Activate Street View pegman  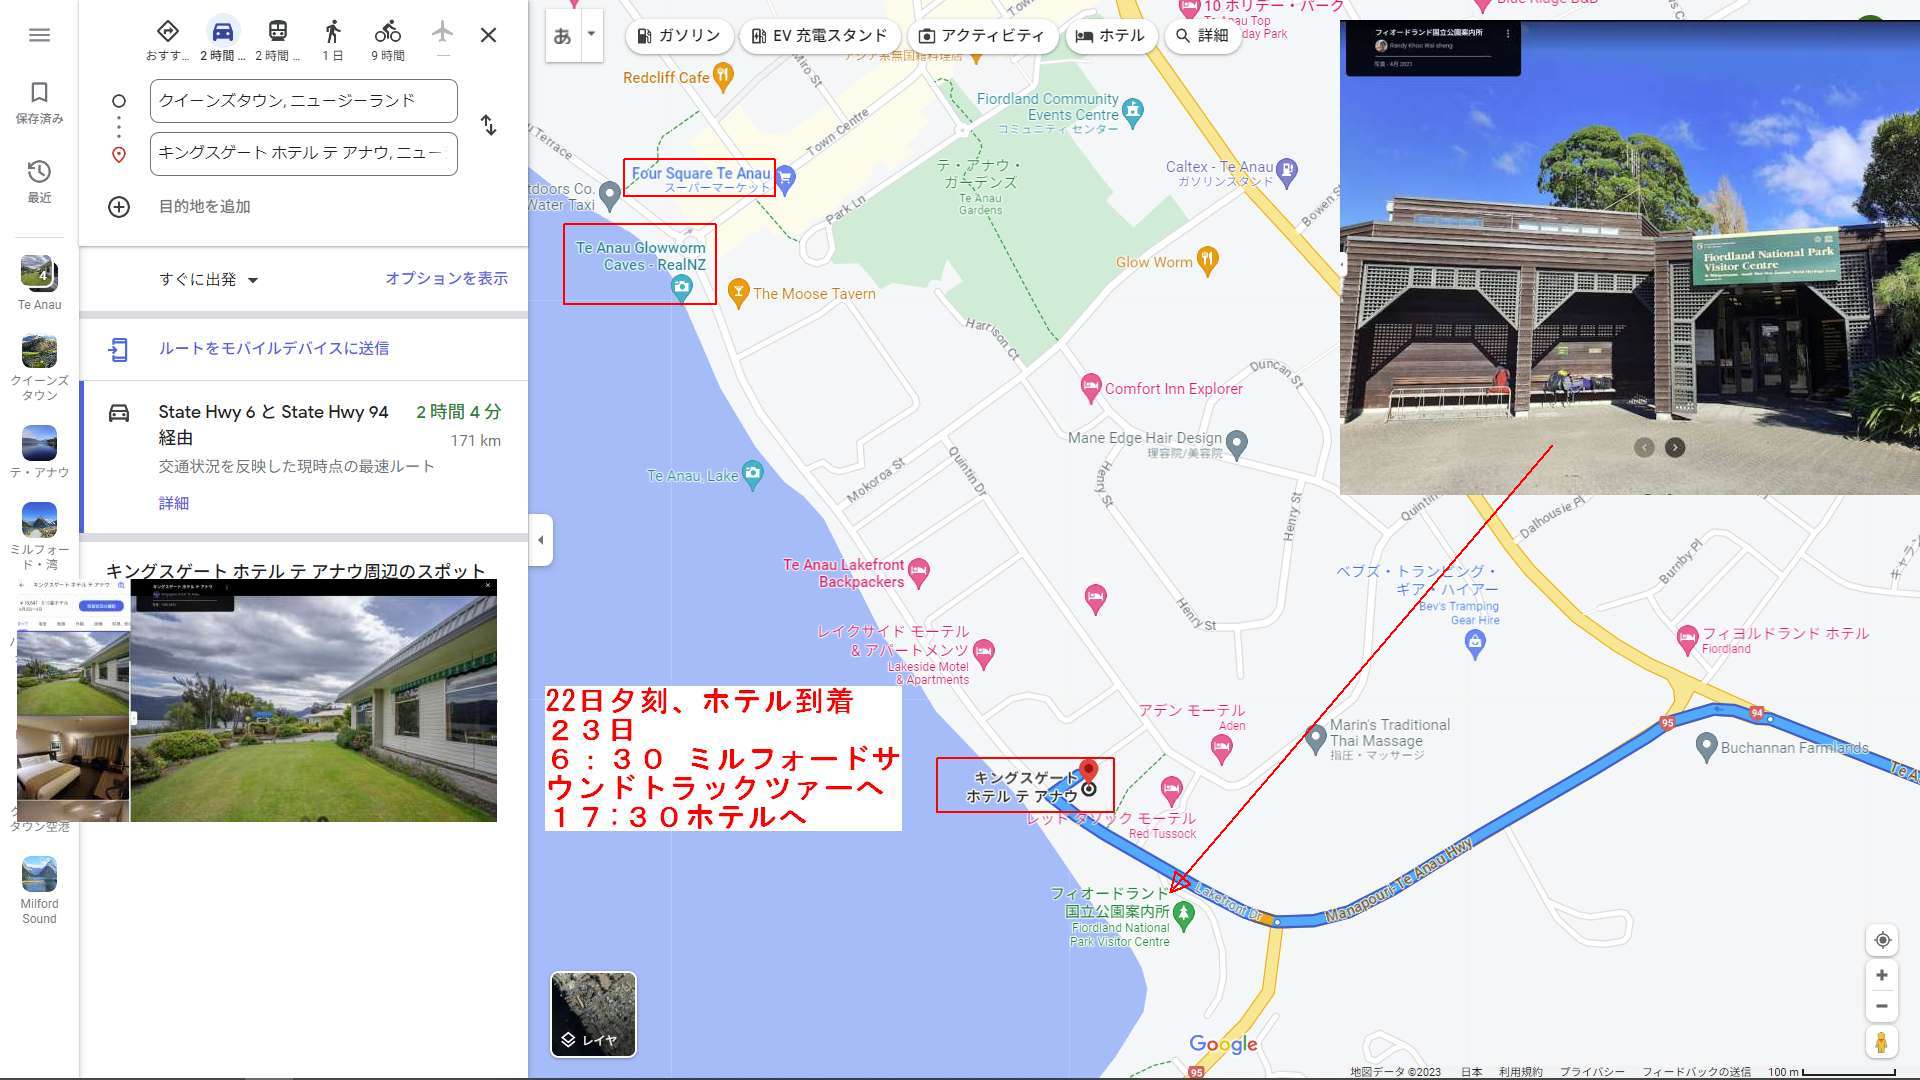(x=1882, y=1042)
